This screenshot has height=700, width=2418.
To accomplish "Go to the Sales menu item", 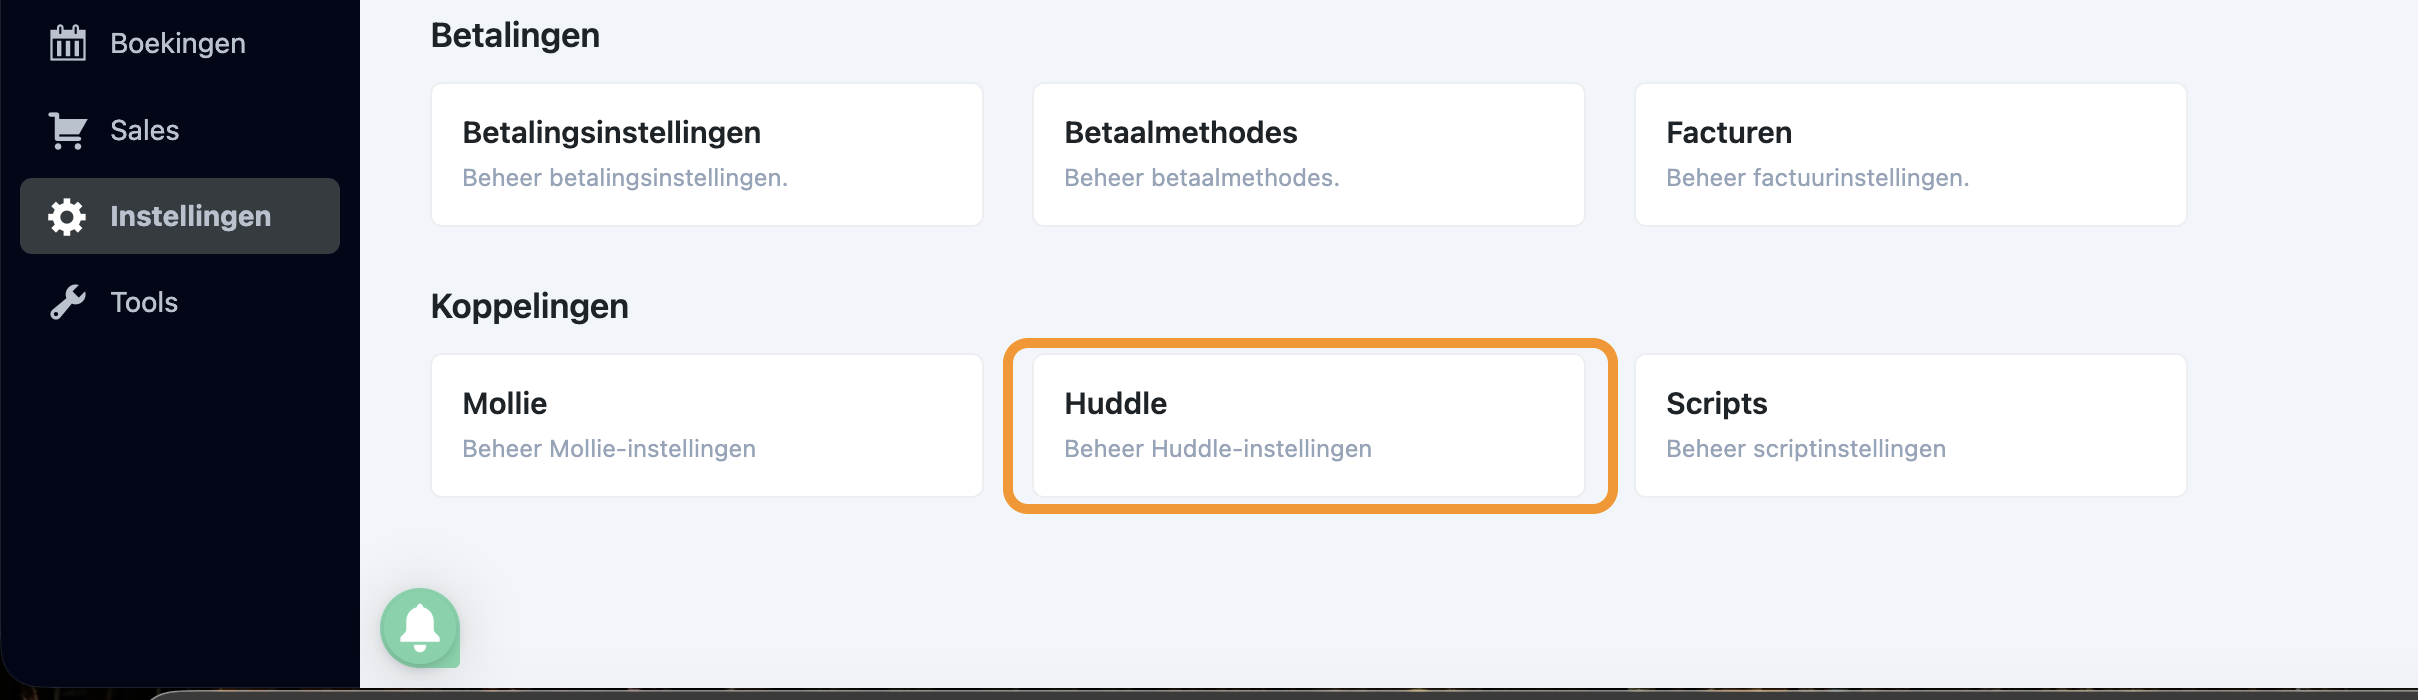I will [145, 130].
